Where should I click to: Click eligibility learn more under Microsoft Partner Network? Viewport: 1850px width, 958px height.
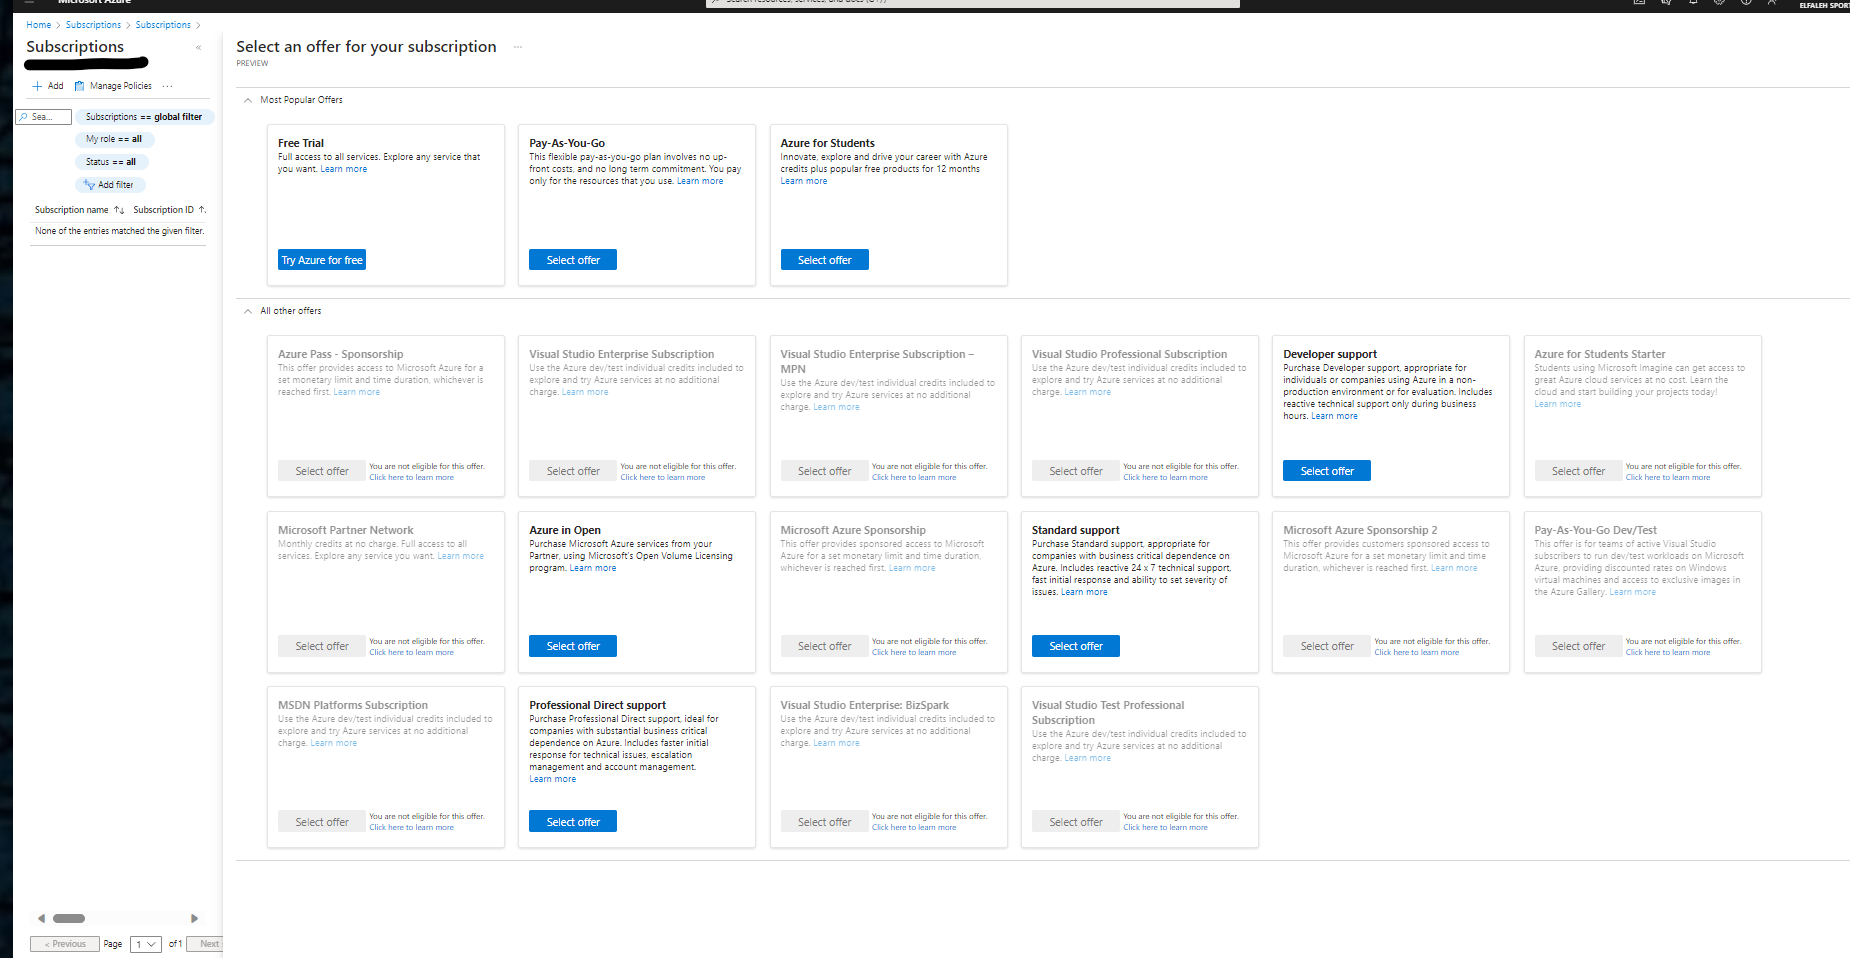pos(411,652)
